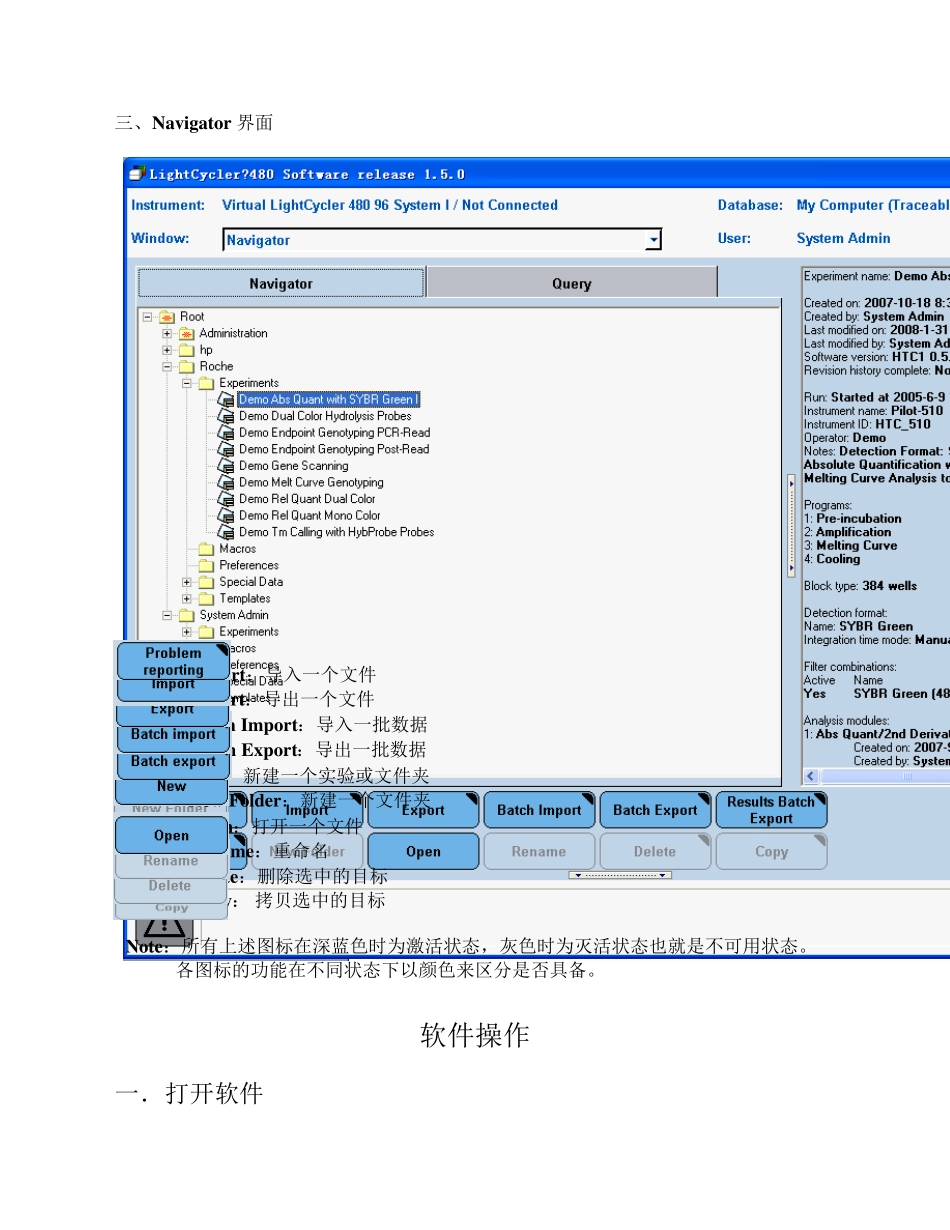
Task: Click the Administration folder icon
Action: pyautogui.click(x=186, y=333)
